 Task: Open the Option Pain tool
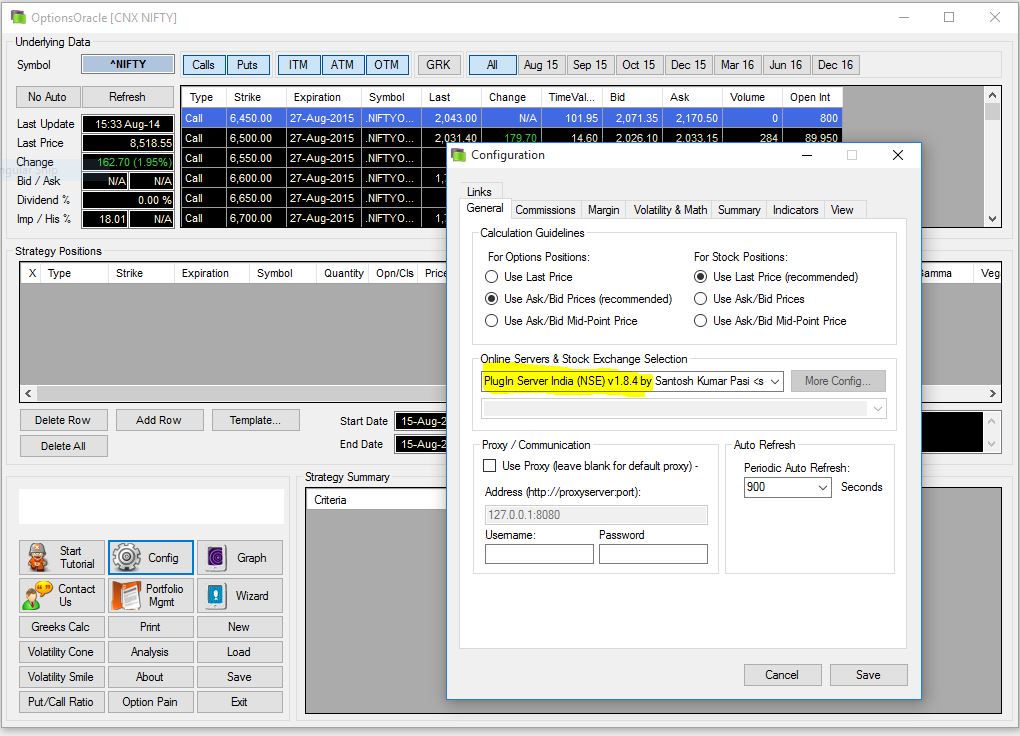tap(150, 702)
